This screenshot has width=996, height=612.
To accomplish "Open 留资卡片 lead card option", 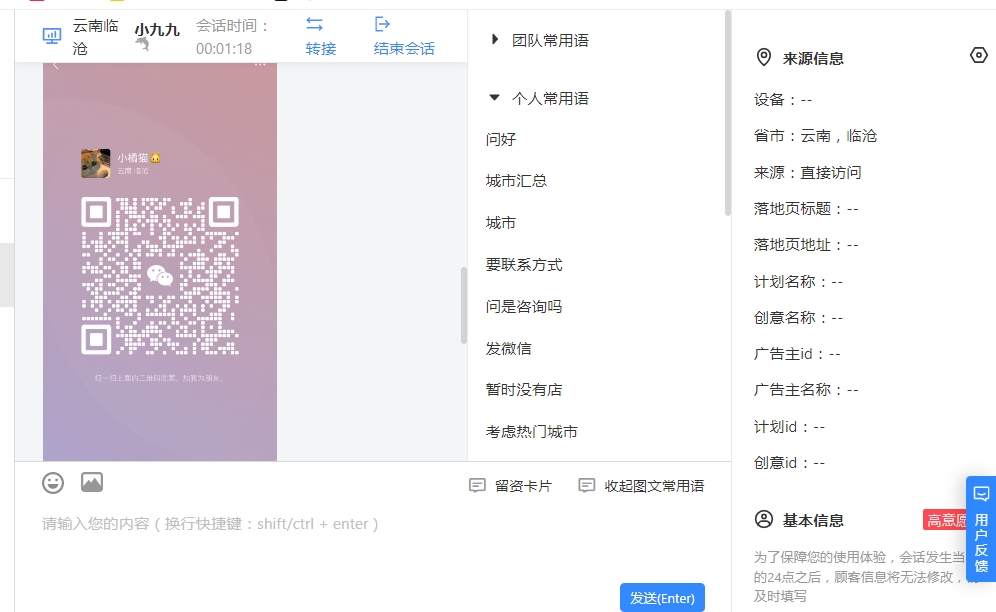I will [523, 486].
